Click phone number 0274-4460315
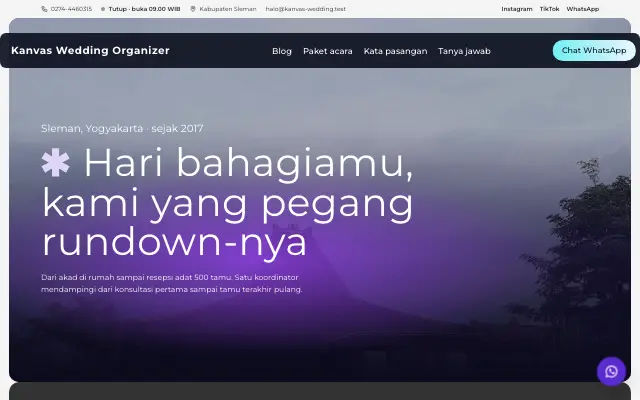The height and width of the screenshot is (400, 640). tap(71, 9)
